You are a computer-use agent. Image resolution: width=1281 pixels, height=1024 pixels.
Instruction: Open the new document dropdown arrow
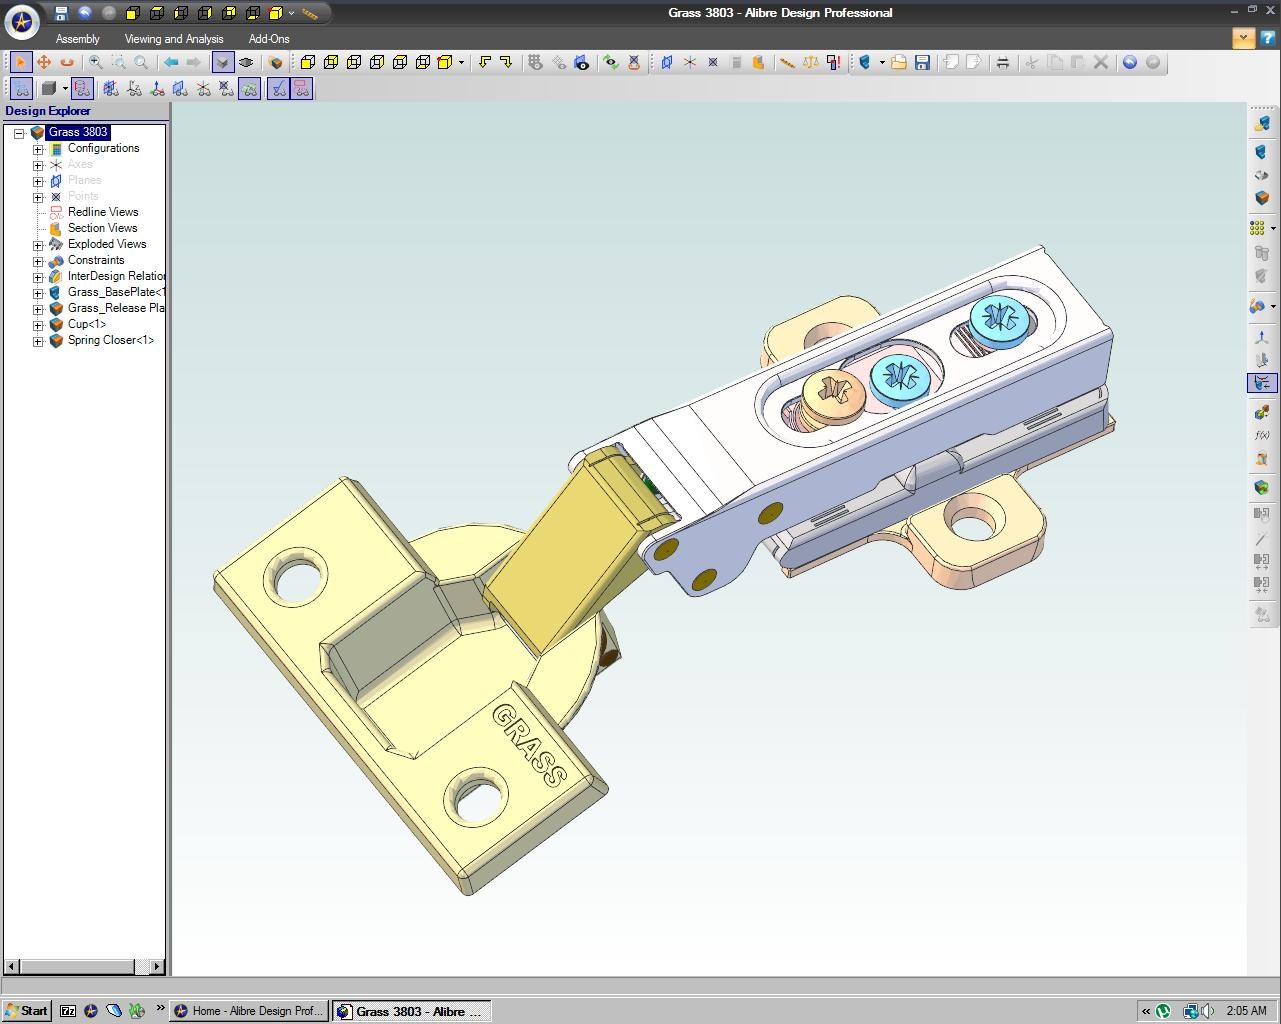882,62
